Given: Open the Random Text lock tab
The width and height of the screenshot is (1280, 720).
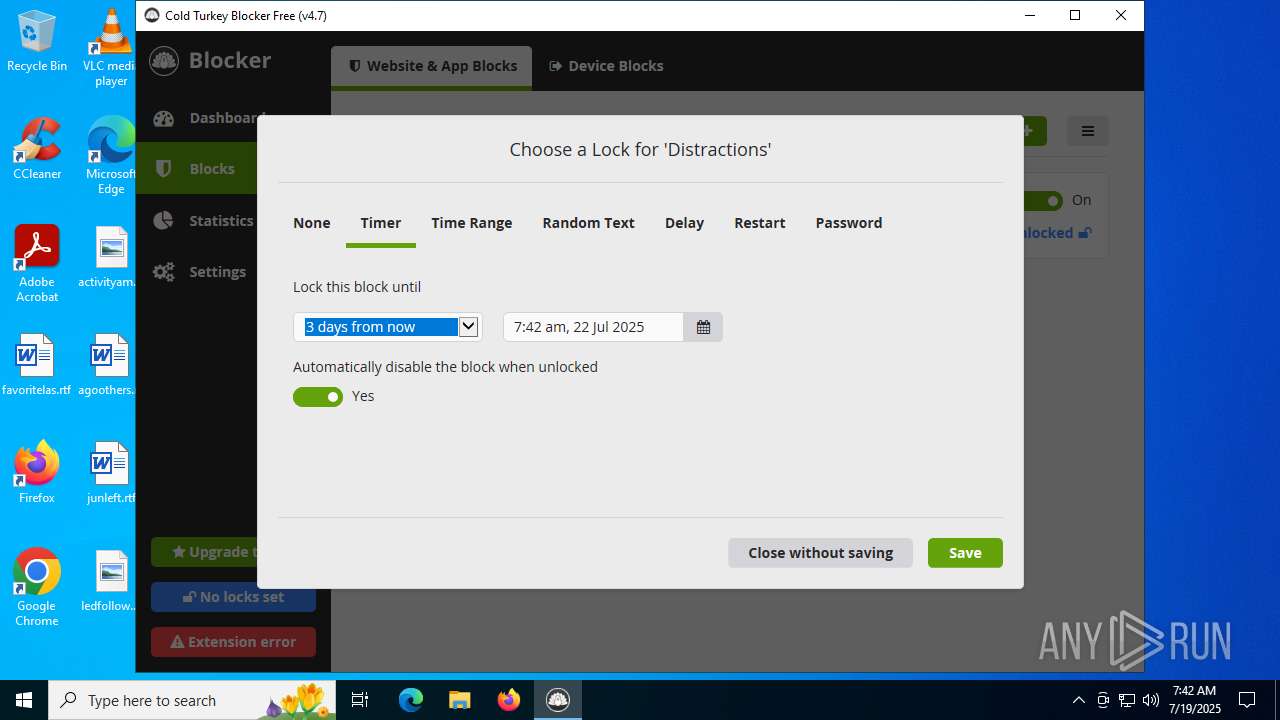Looking at the screenshot, I should [x=588, y=223].
